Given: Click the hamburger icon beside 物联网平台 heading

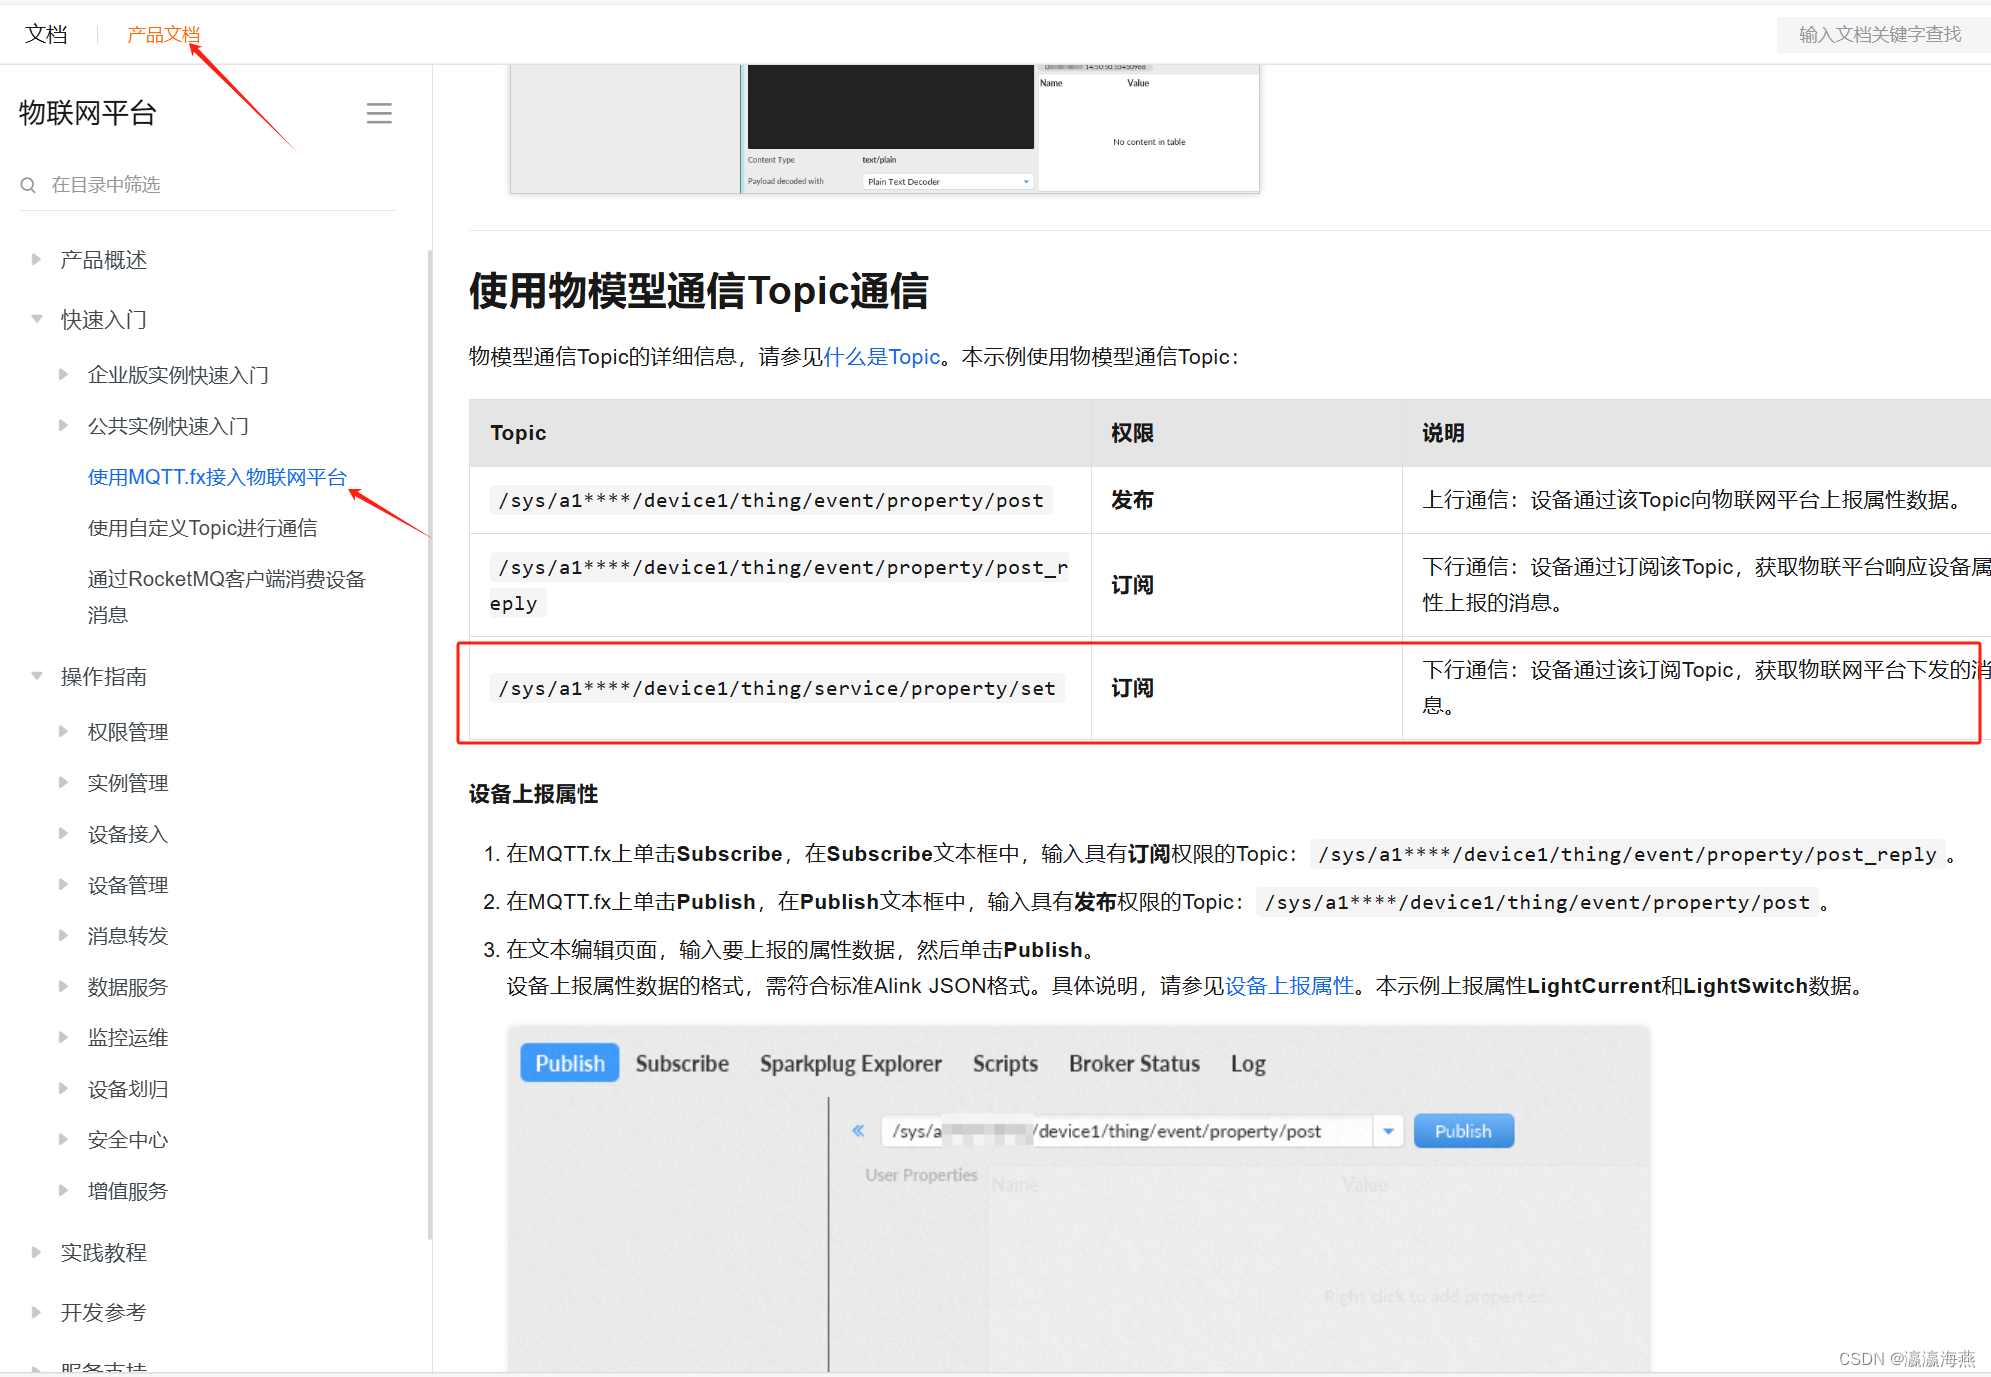Looking at the screenshot, I should click(379, 113).
